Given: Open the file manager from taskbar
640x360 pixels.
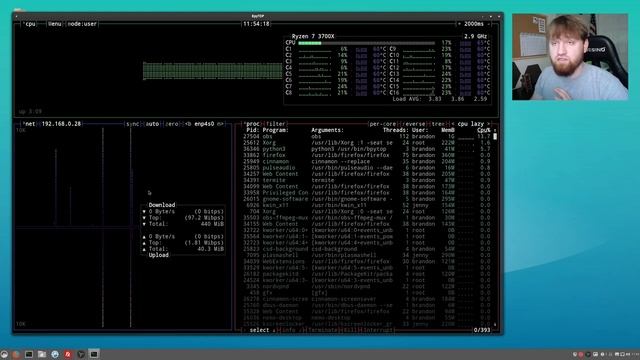Looking at the screenshot, I should tap(42, 354).
